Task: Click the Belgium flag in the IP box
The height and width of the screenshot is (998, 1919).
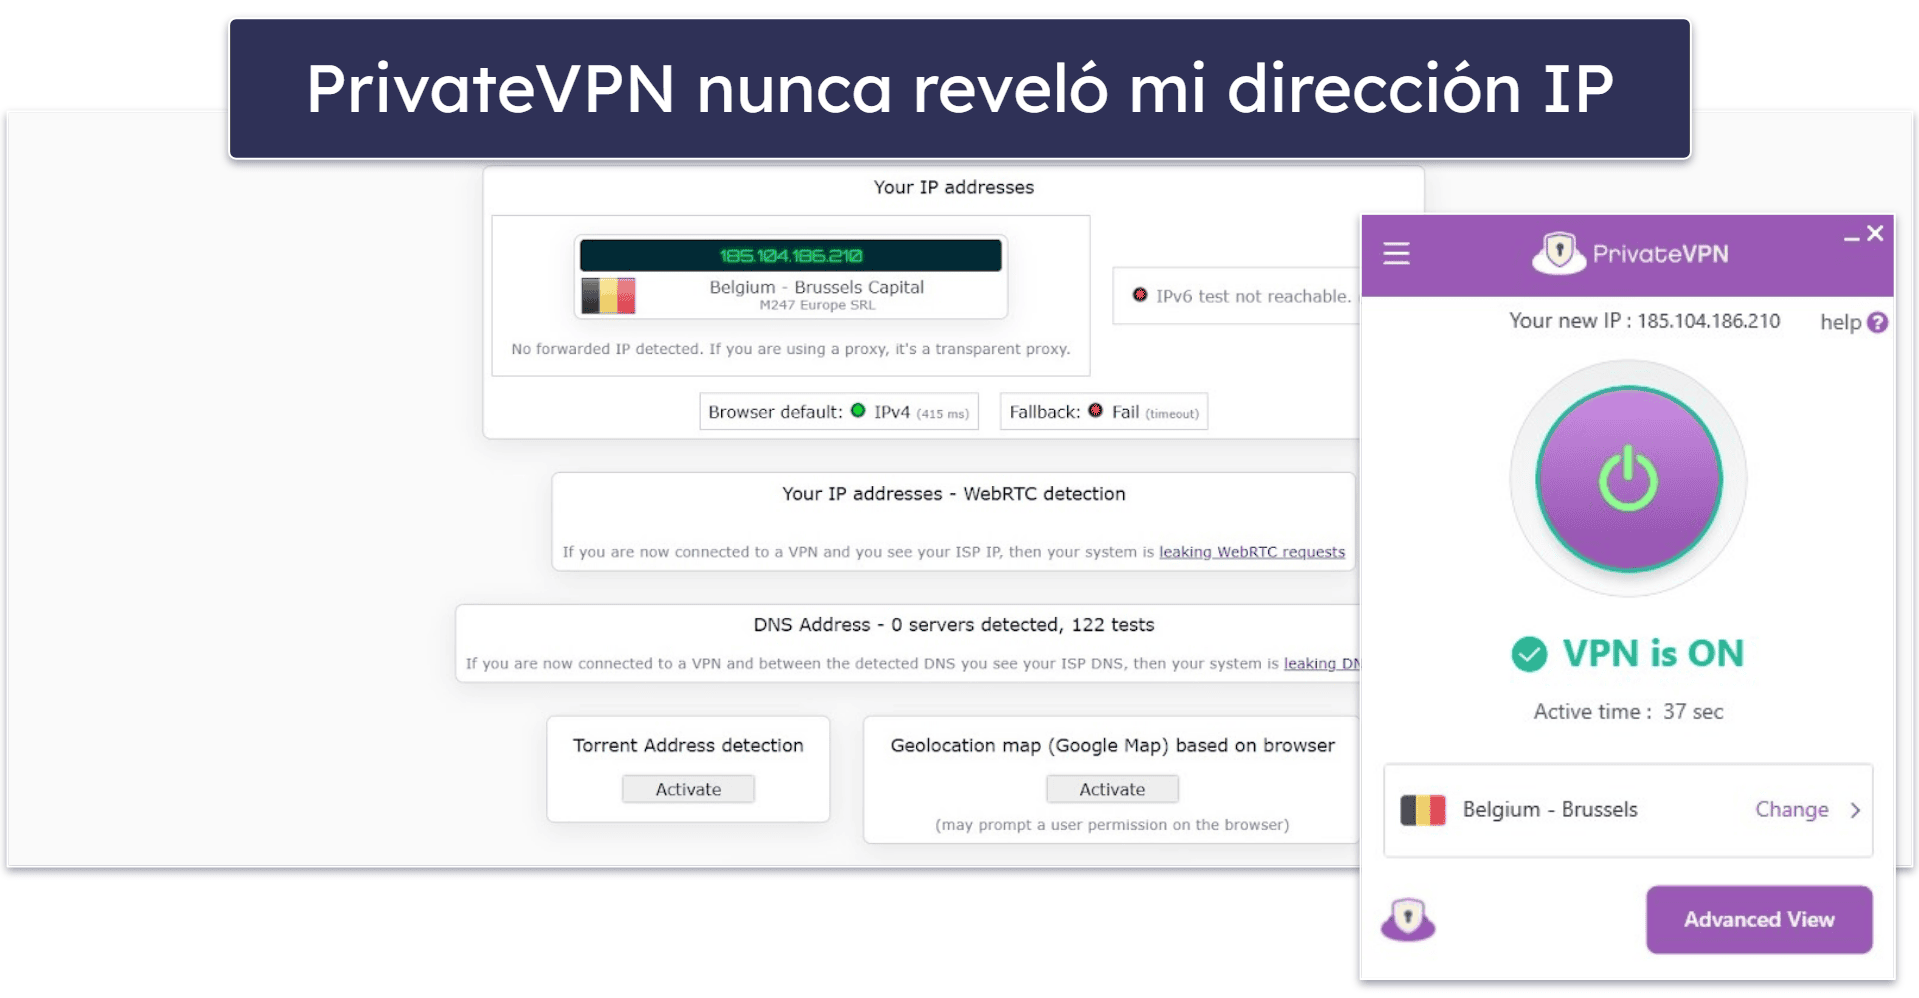Action: click(609, 295)
